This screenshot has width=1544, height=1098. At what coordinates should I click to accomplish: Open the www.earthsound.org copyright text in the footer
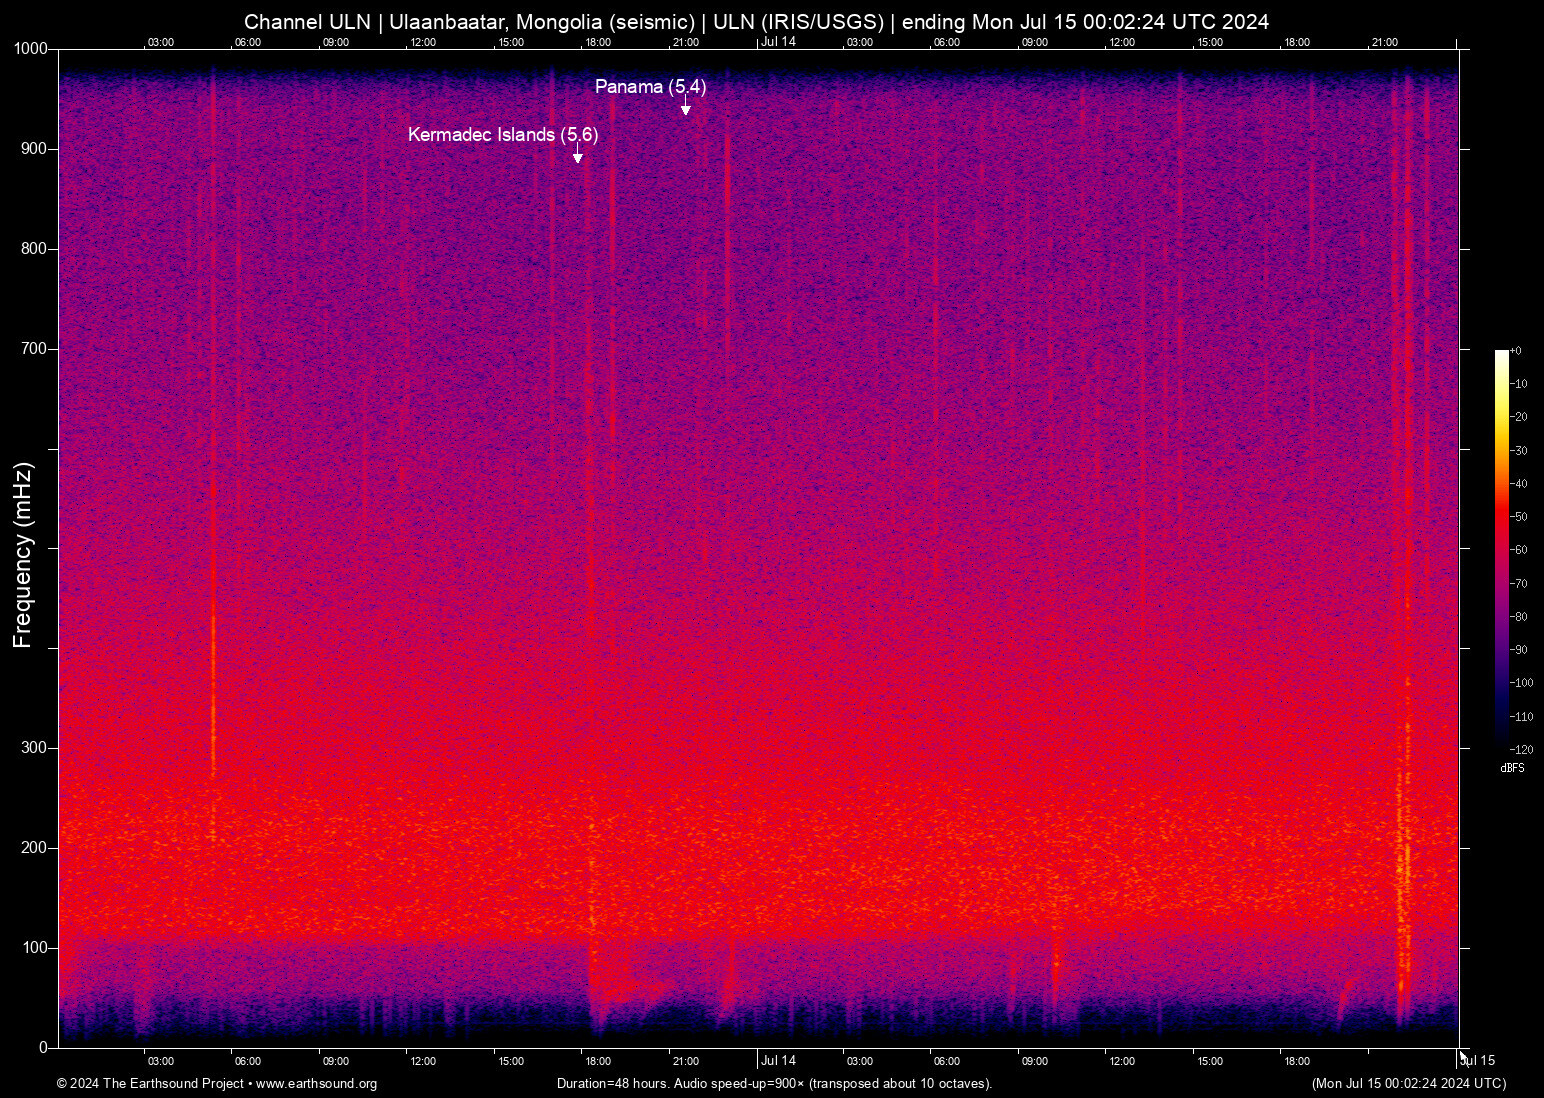tap(217, 1084)
